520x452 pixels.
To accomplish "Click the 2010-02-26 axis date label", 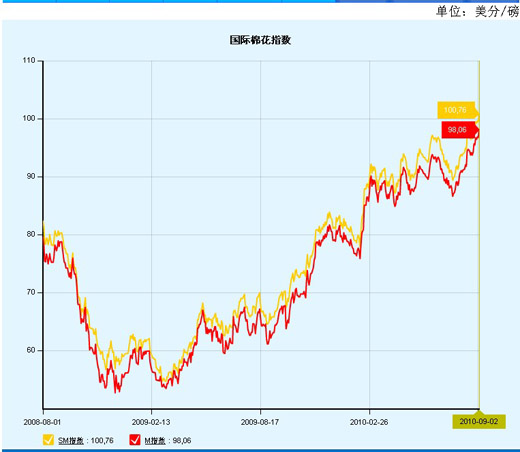I will (369, 422).
